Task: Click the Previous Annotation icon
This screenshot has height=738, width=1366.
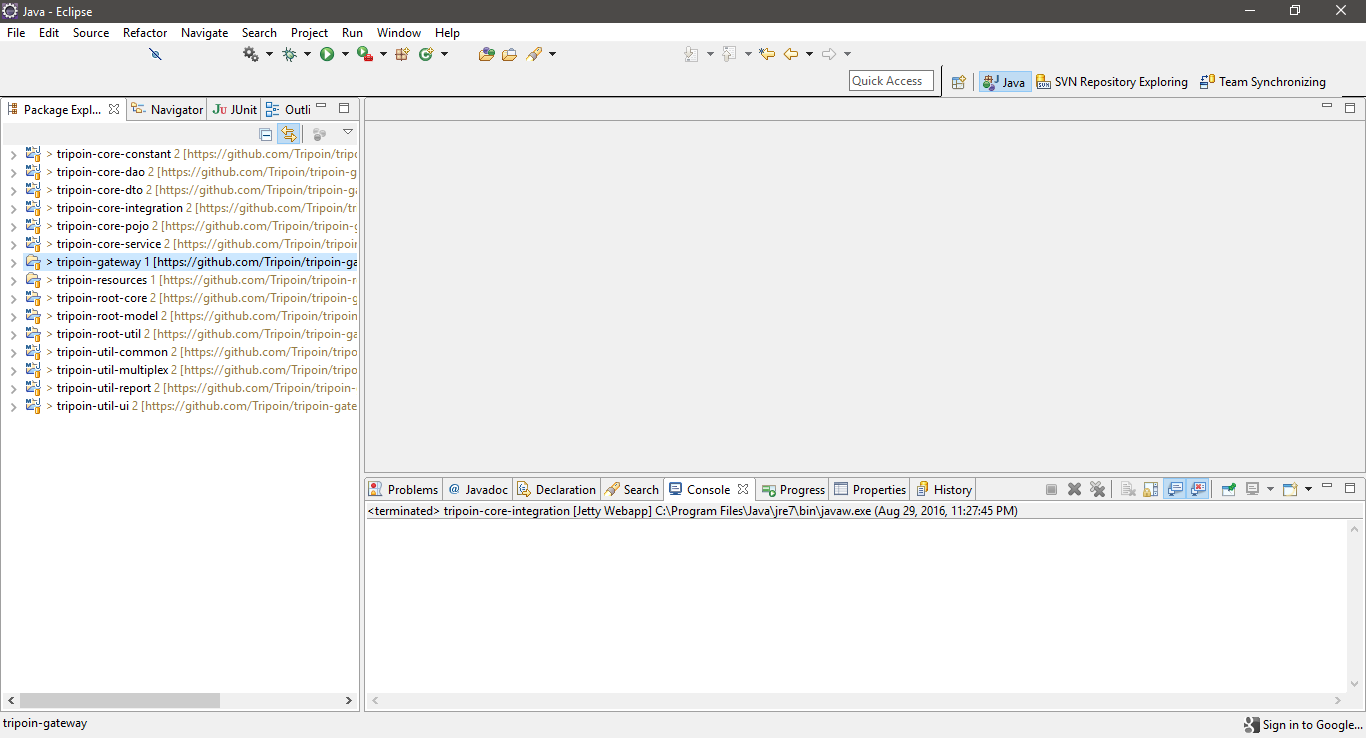Action: [x=730, y=54]
